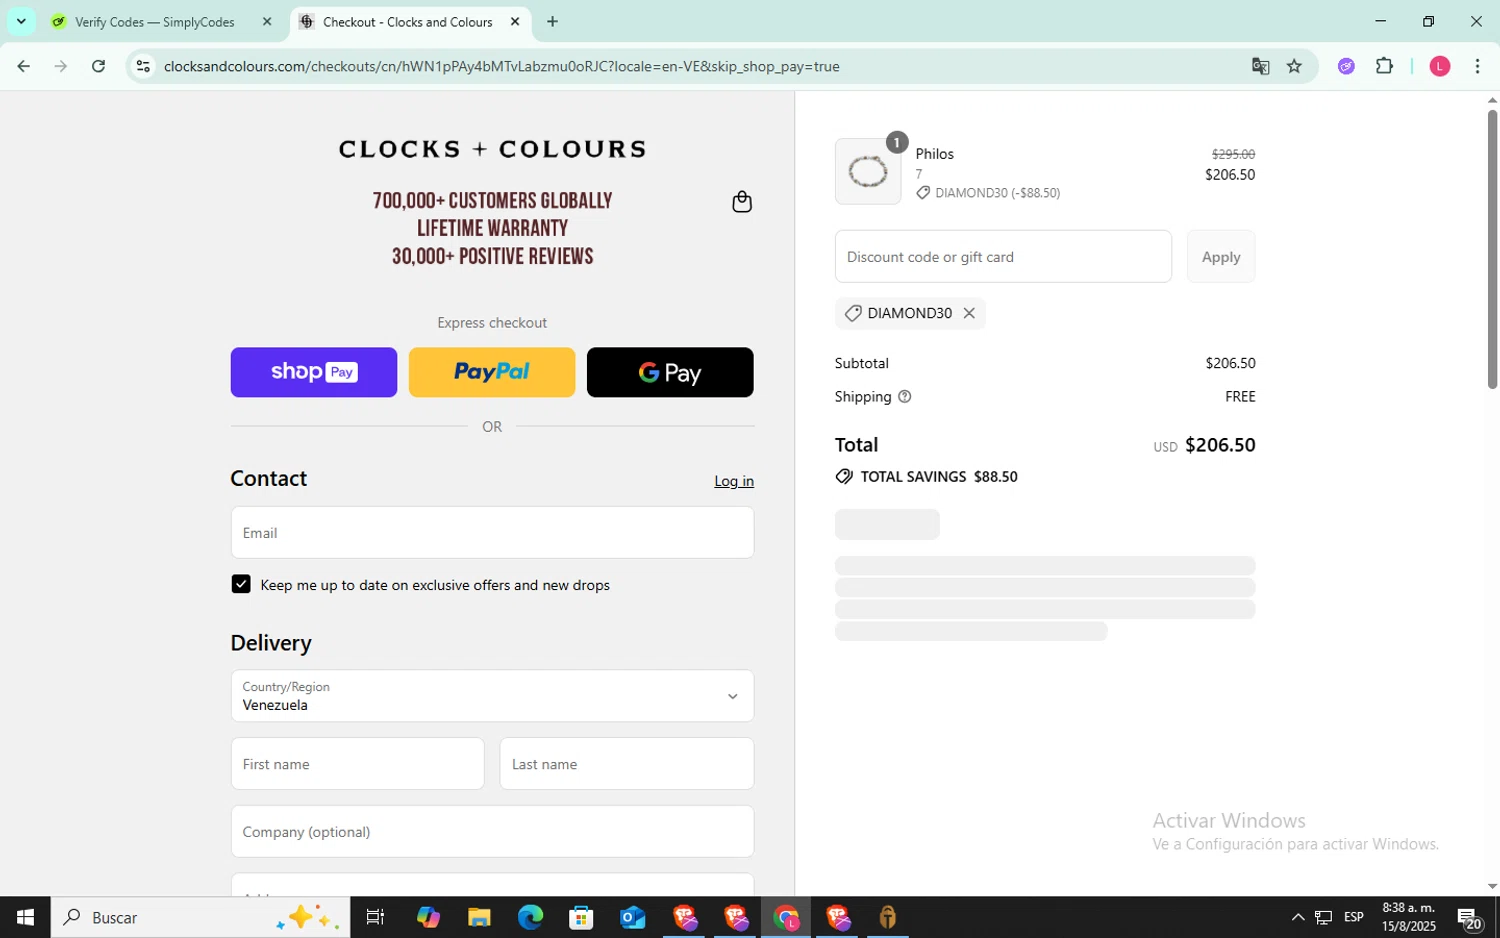1500x938 pixels.
Task: Open the Chrome profile avatar L
Action: (x=1440, y=66)
